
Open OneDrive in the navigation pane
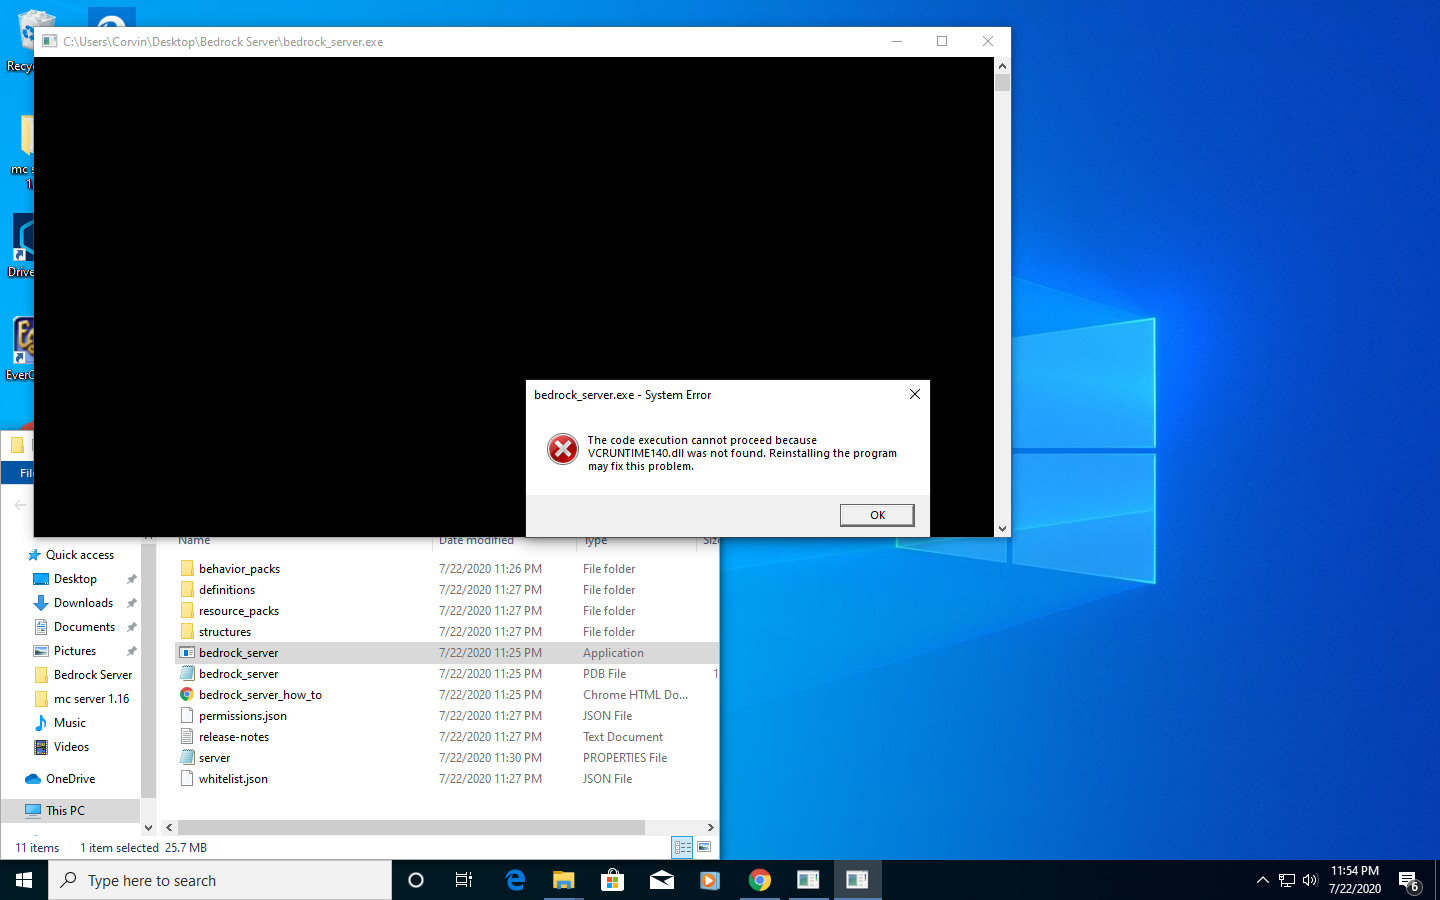click(x=70, y=779)
